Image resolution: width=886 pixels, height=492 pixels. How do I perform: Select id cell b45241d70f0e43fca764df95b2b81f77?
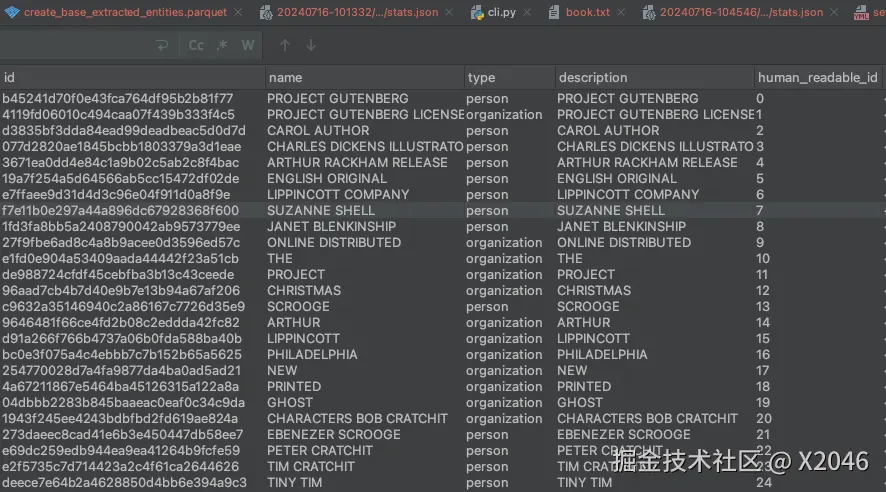coord(118,98)
